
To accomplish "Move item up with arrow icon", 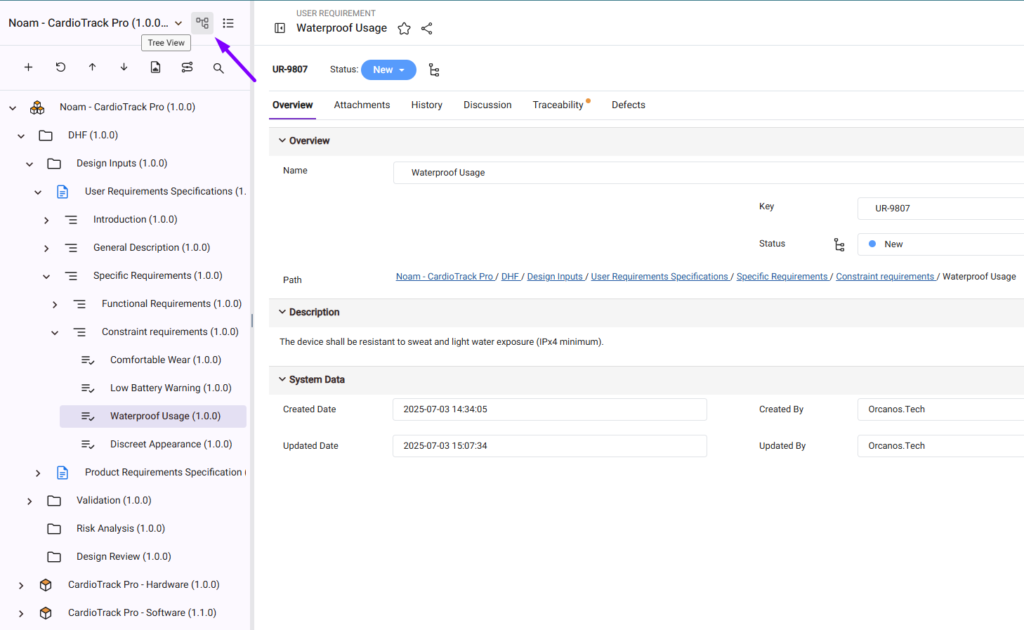I will (92, 68).
